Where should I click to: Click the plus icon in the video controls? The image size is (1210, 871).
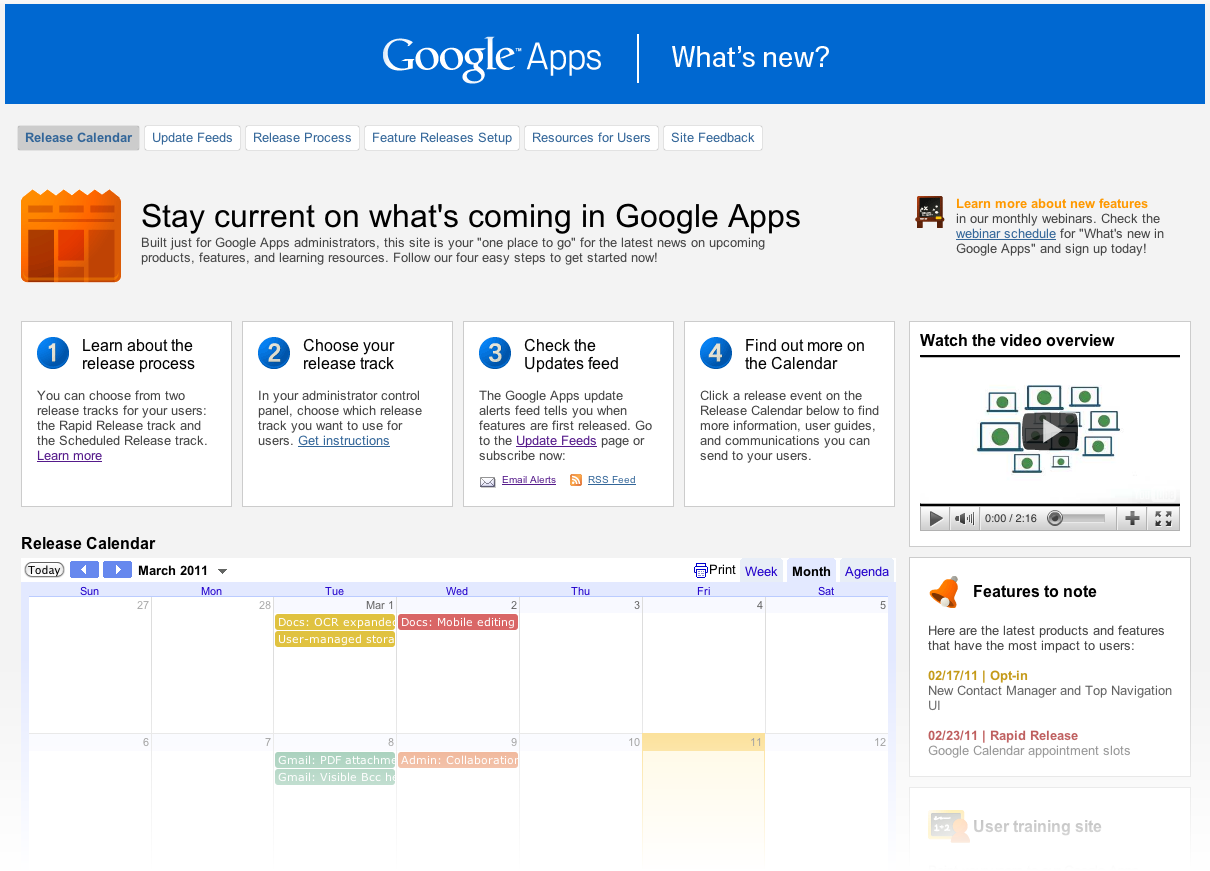coord(1132,518)
